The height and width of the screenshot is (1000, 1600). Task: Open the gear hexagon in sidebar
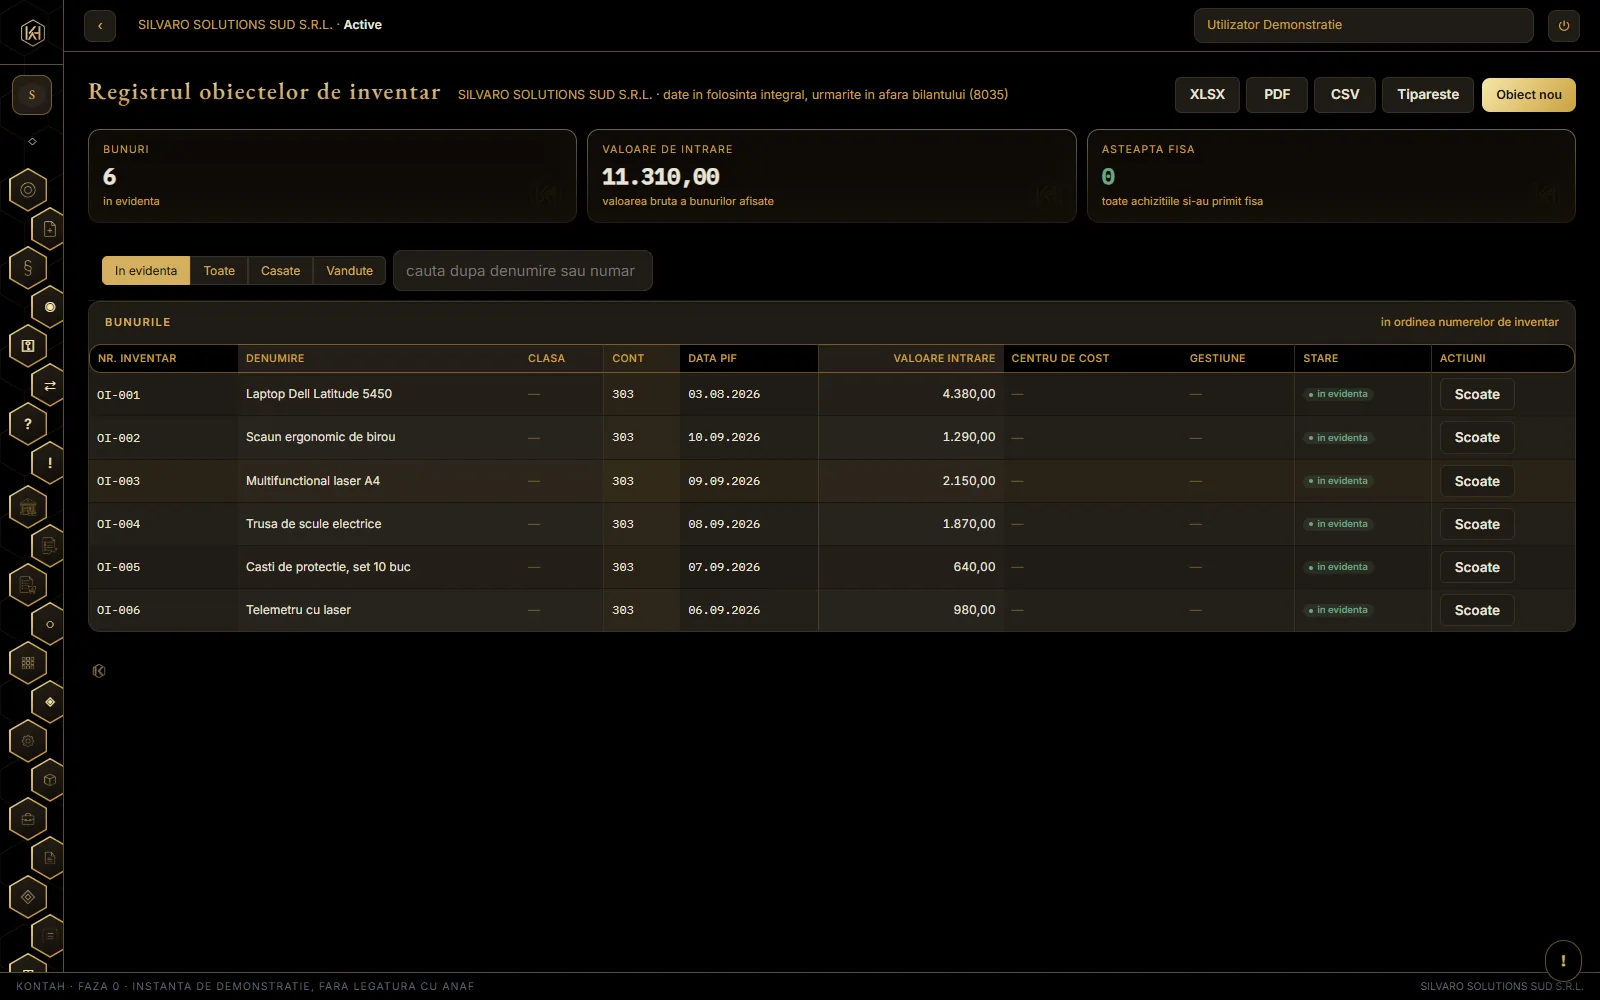[28, 741]
